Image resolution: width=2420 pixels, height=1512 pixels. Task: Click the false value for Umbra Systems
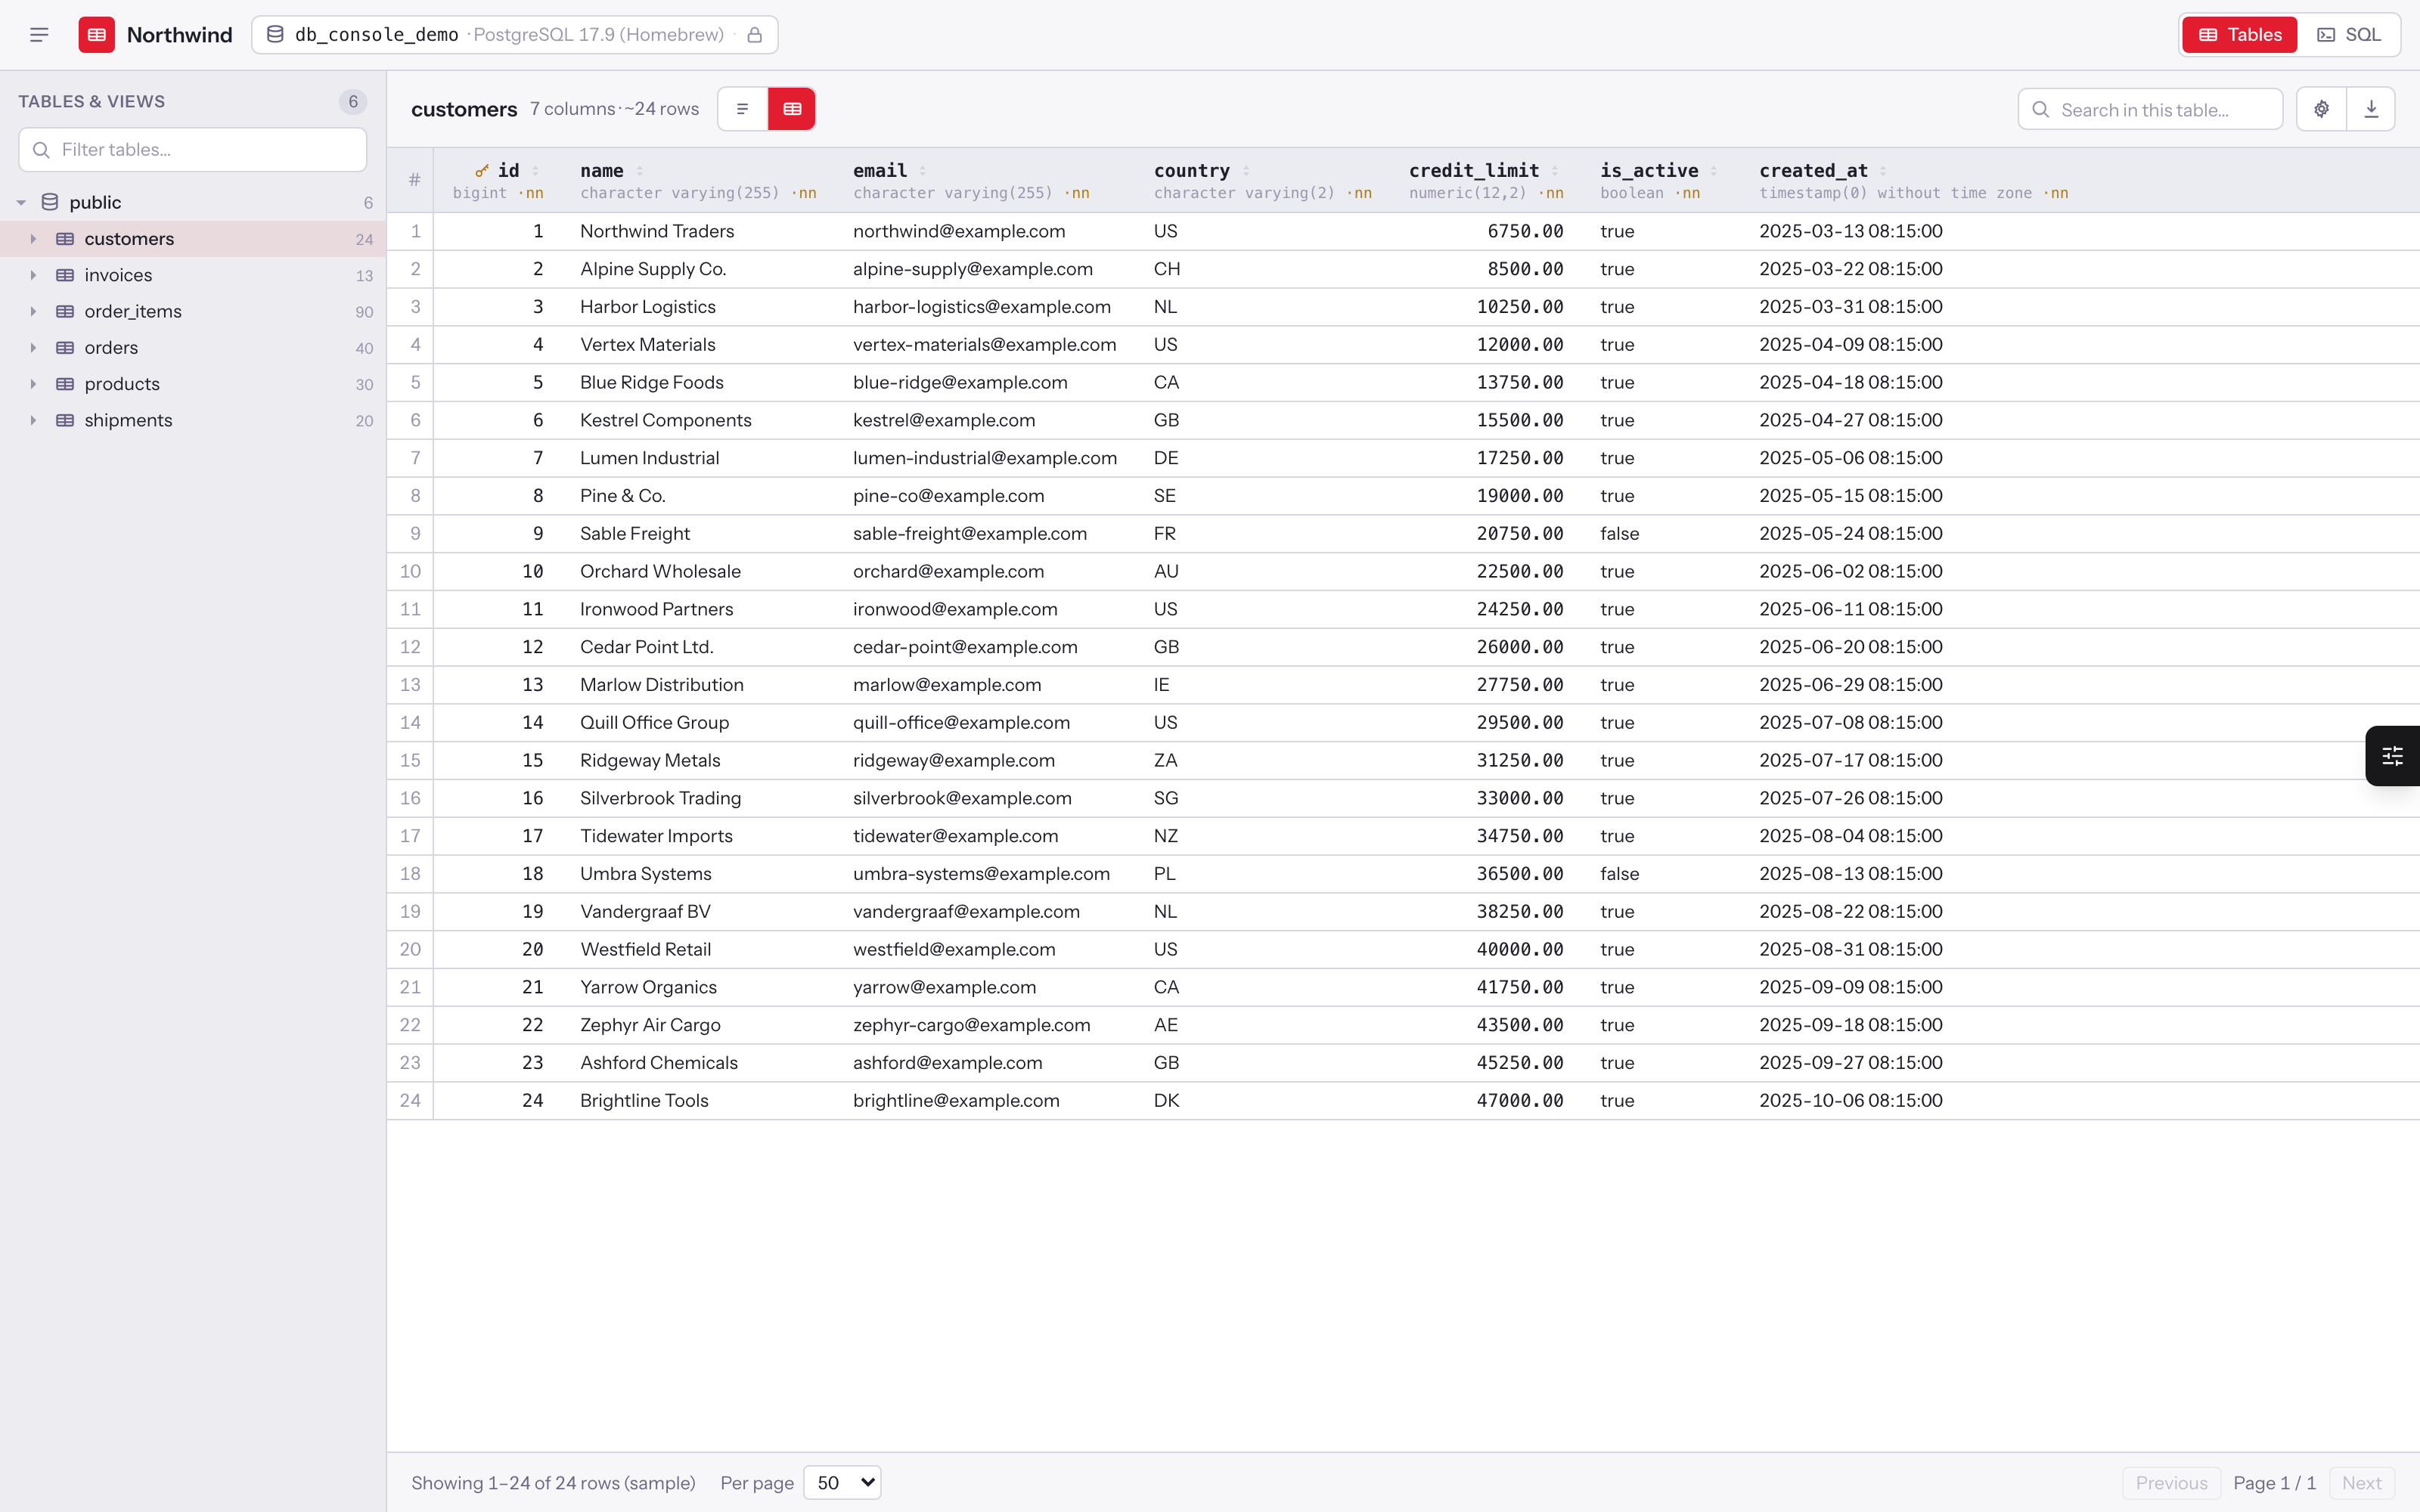1619,874
